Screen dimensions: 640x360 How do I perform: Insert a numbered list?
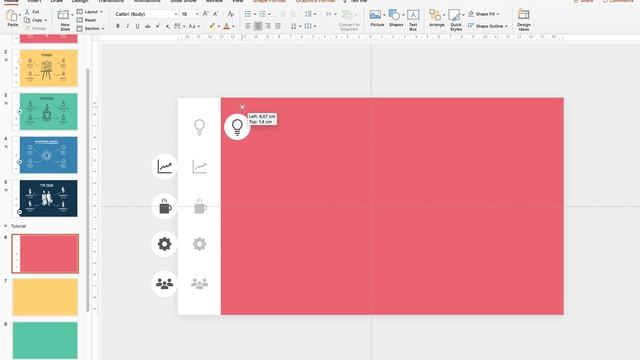(262, 14)
